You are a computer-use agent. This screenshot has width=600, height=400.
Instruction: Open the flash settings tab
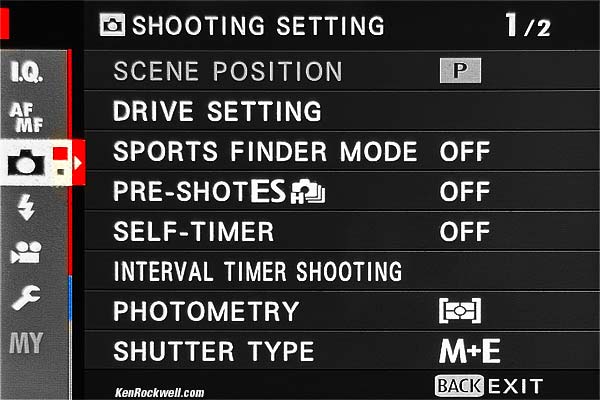(26, 210)
